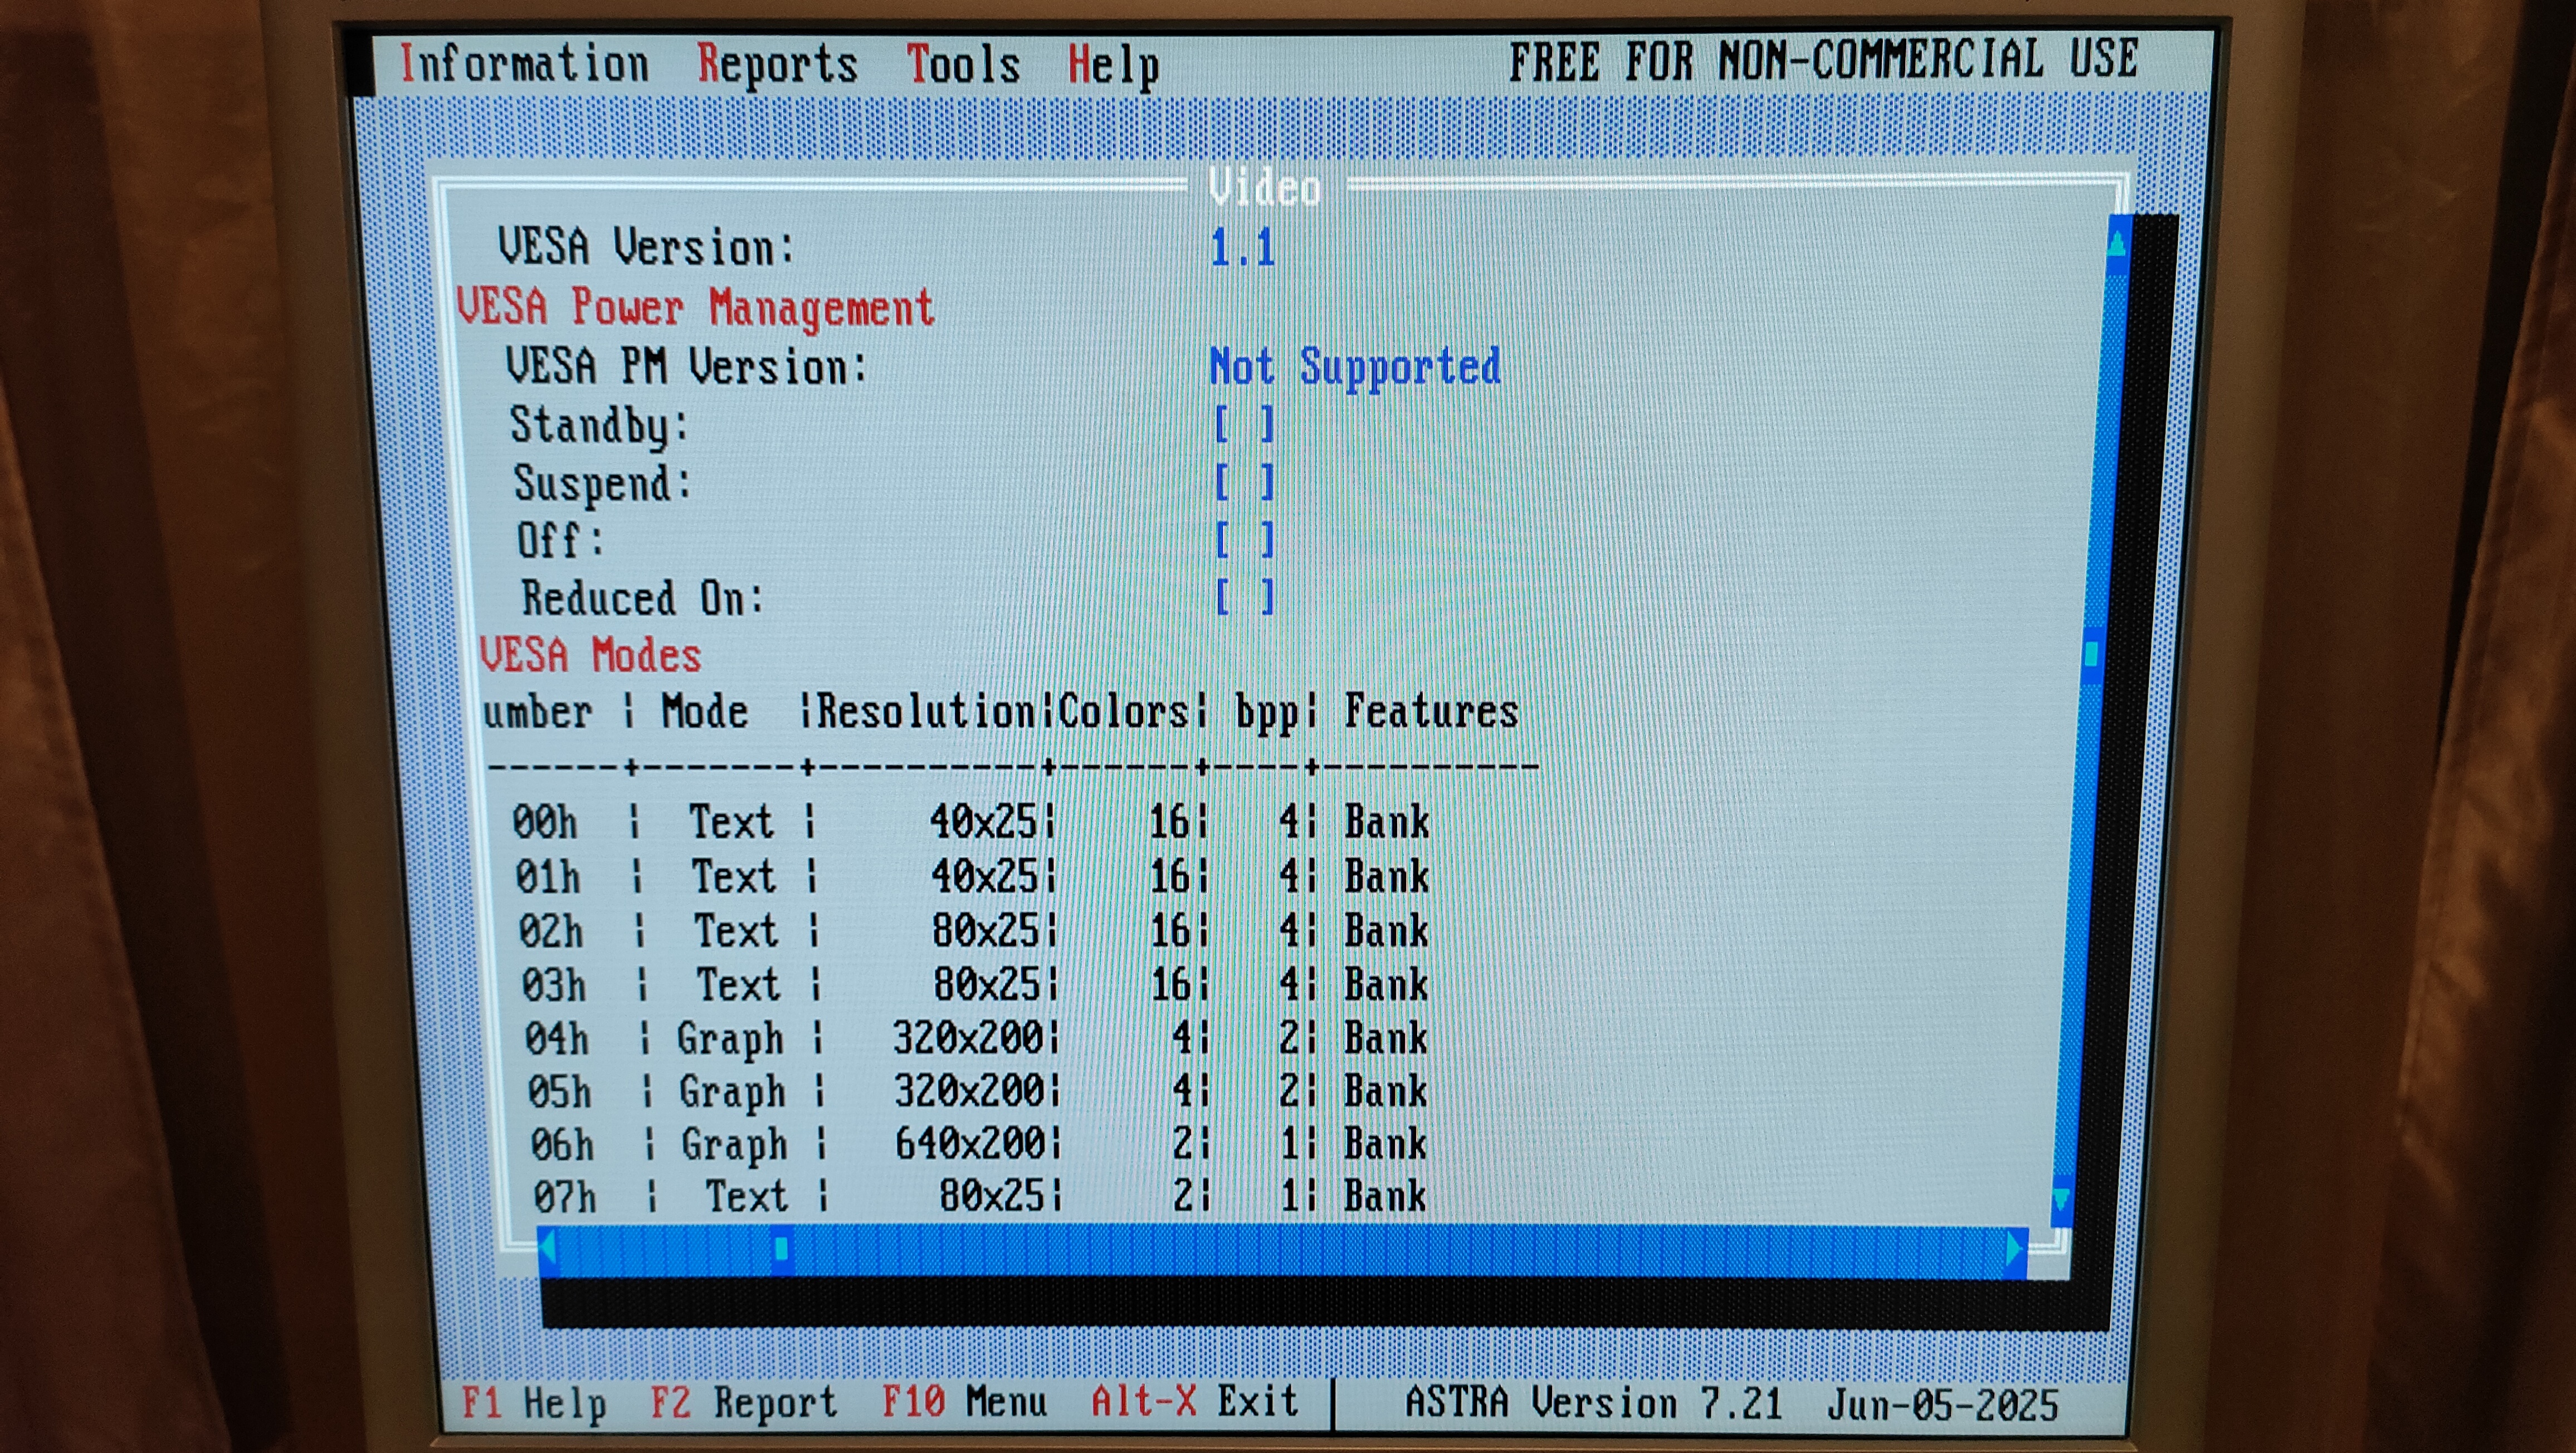
Task: Open the Tools menu
Action: tap(963, 64)
